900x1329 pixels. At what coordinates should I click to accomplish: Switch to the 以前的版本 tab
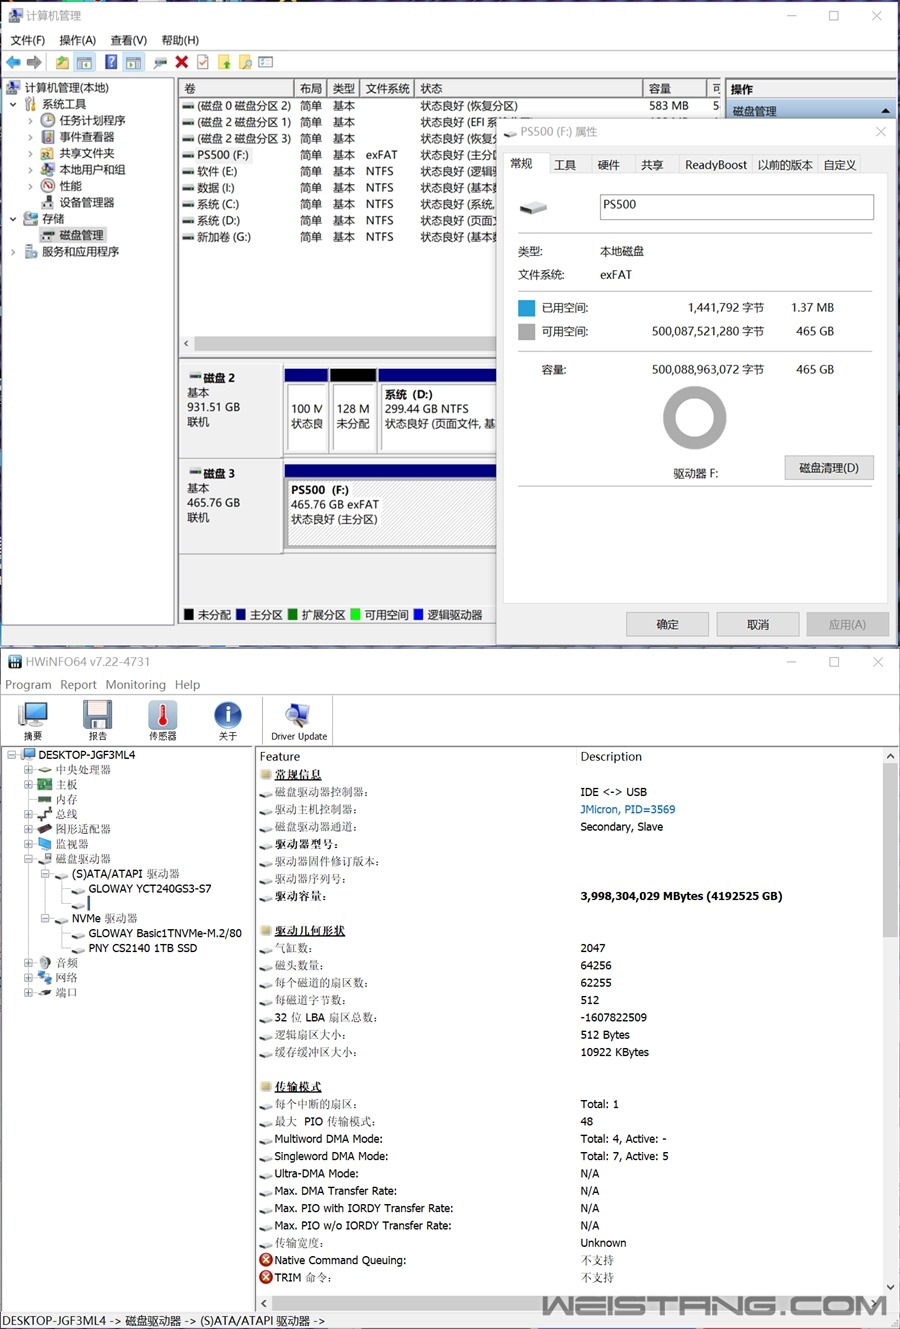pyautogui.click(x=785, y=165)
